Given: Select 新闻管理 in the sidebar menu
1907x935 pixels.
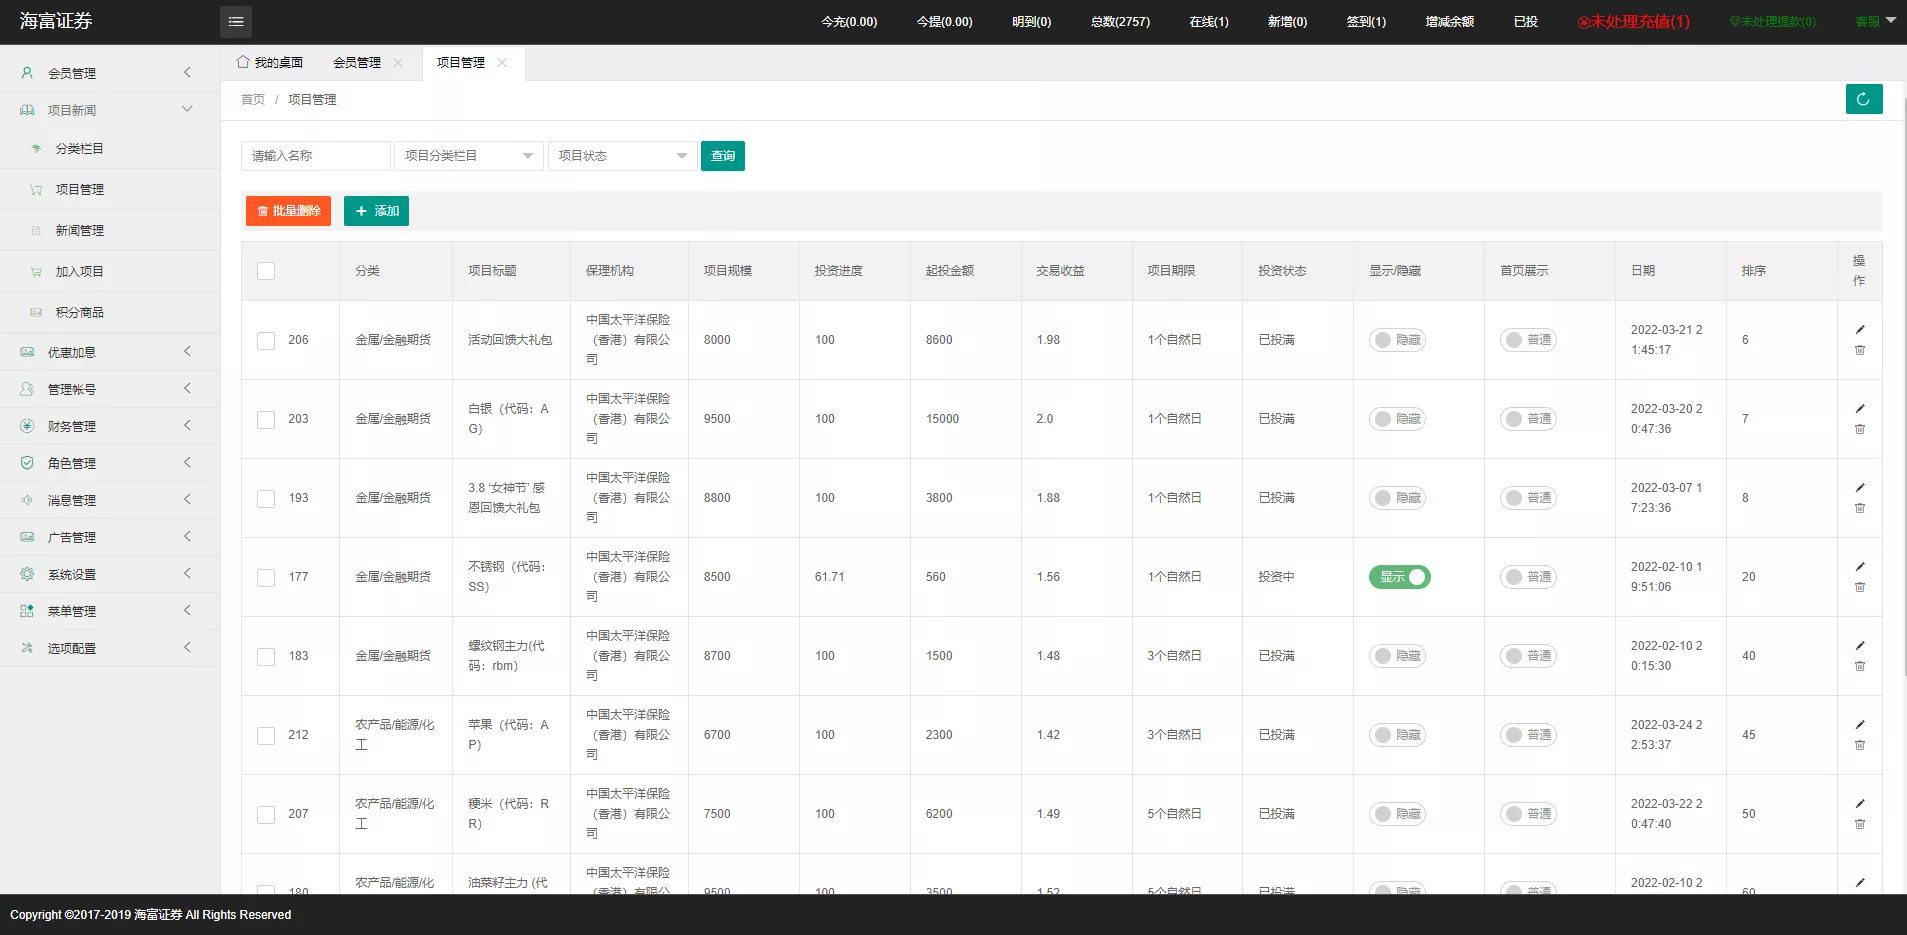Looking at the screenshot, I should tap(80, 230).
